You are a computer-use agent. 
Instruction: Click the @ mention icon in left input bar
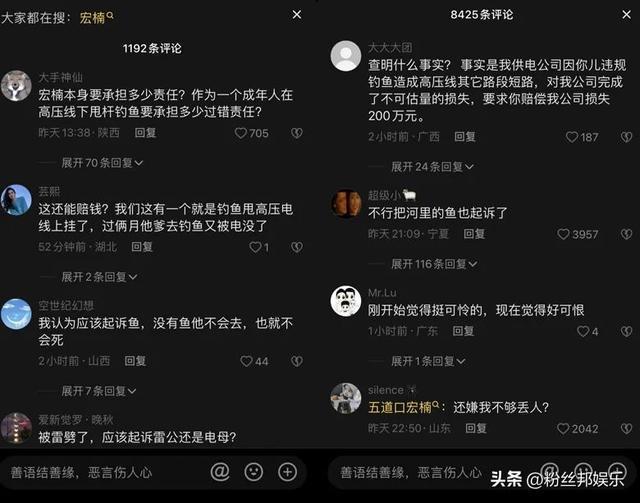(x=220, y=472)
